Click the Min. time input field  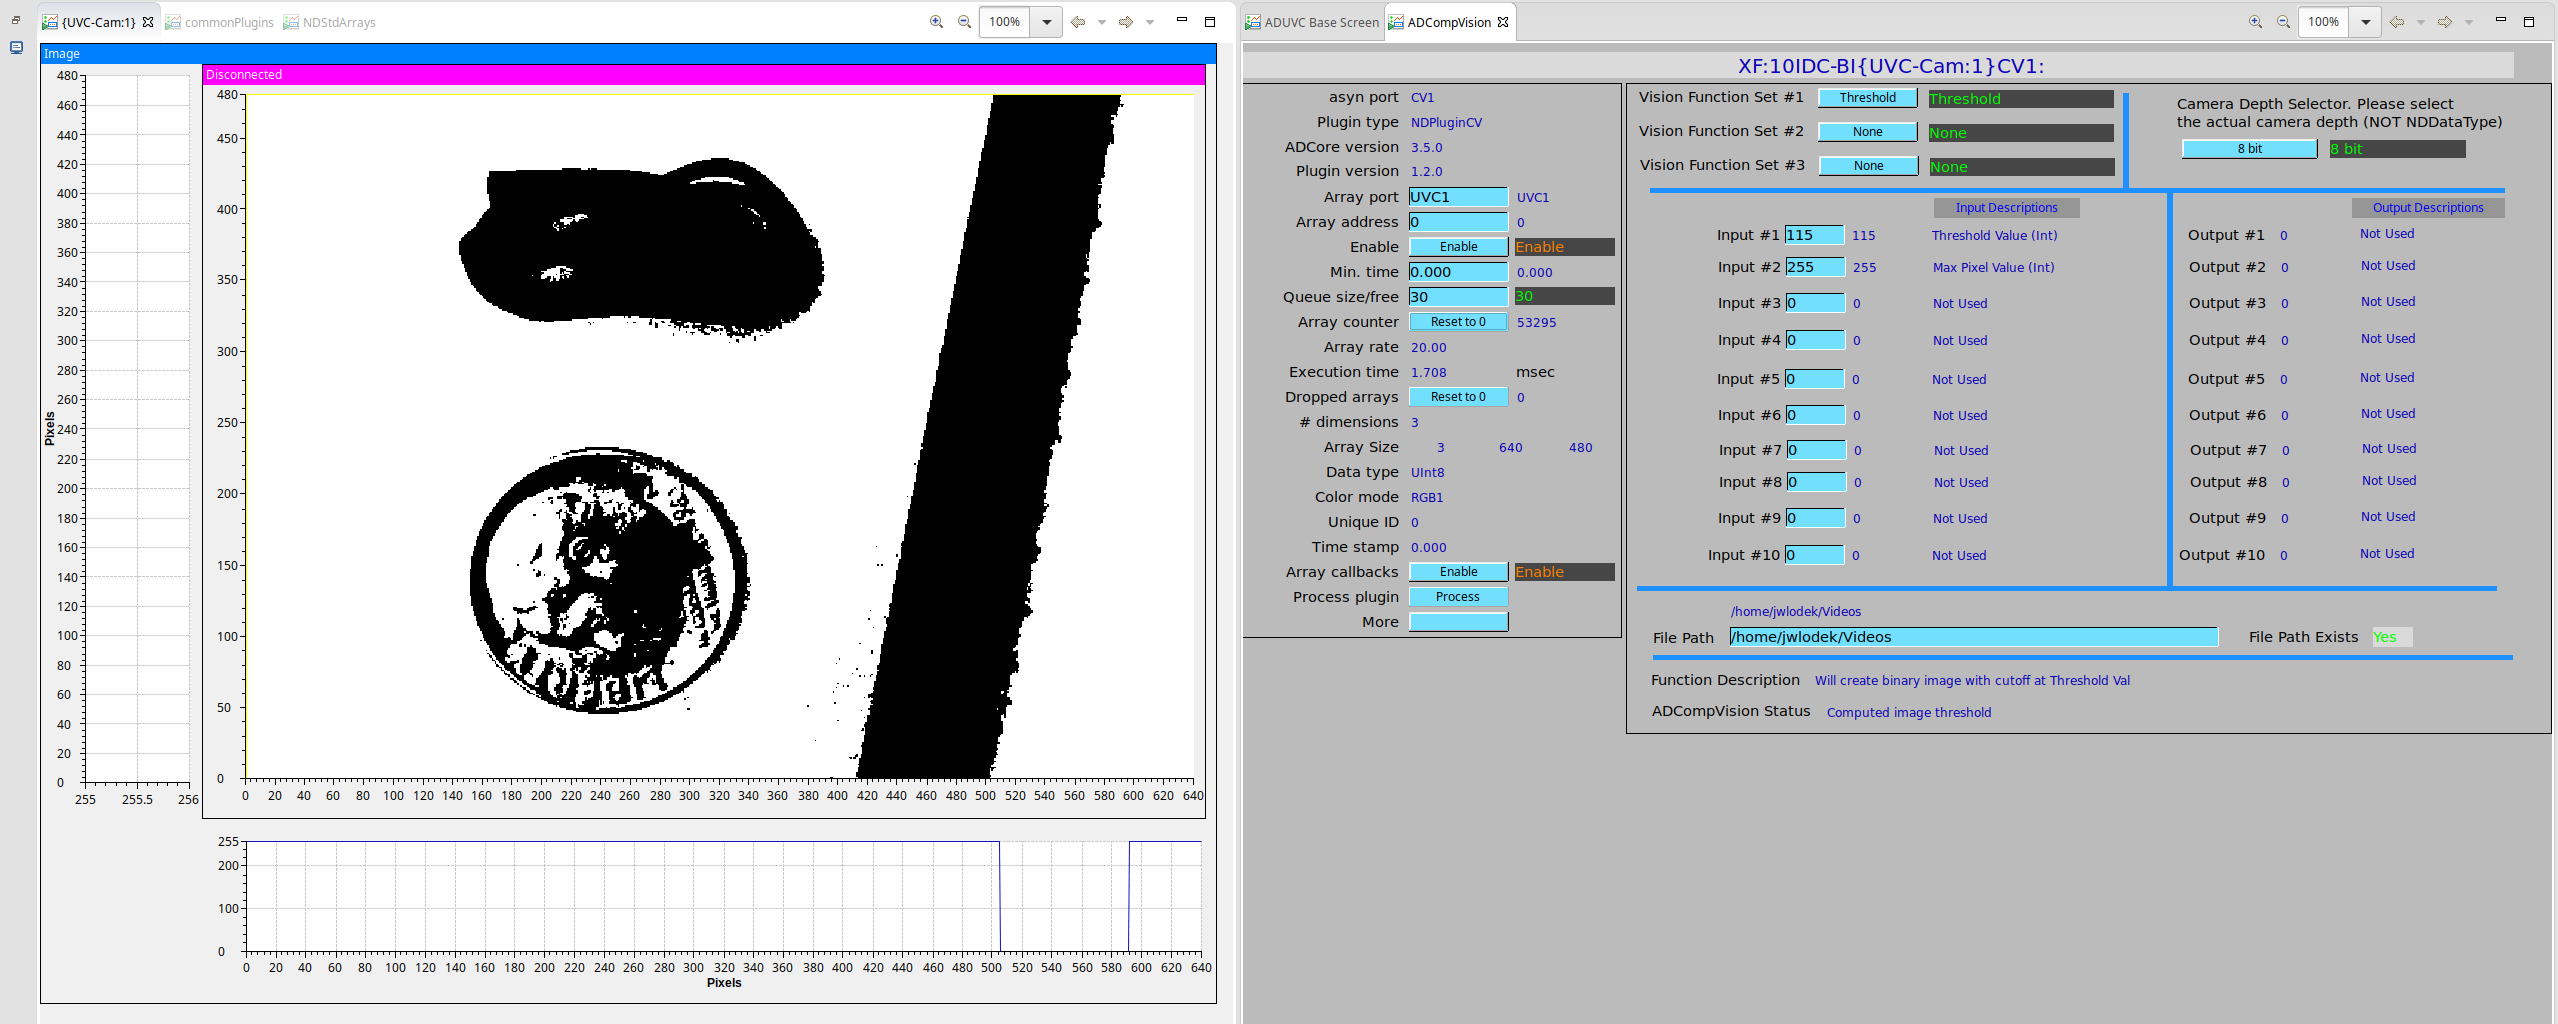coord(1458,272)
